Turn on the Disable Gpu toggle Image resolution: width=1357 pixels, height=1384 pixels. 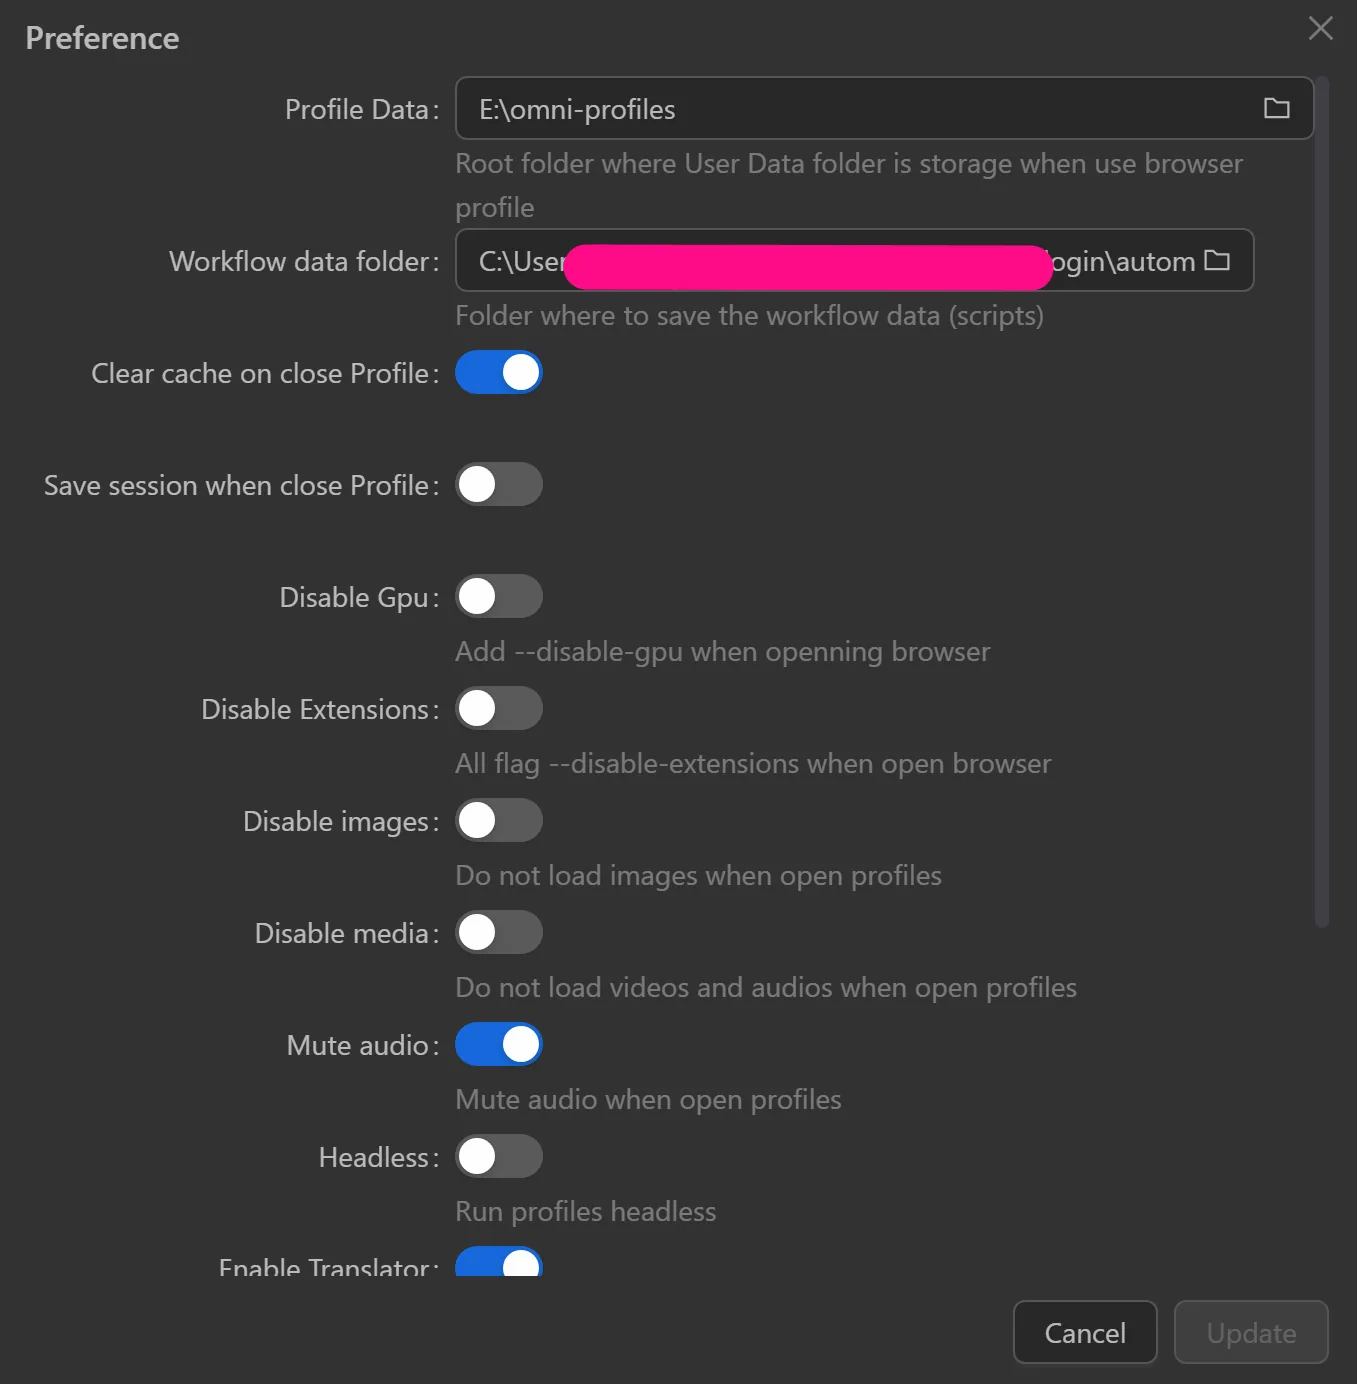(499, 595)
